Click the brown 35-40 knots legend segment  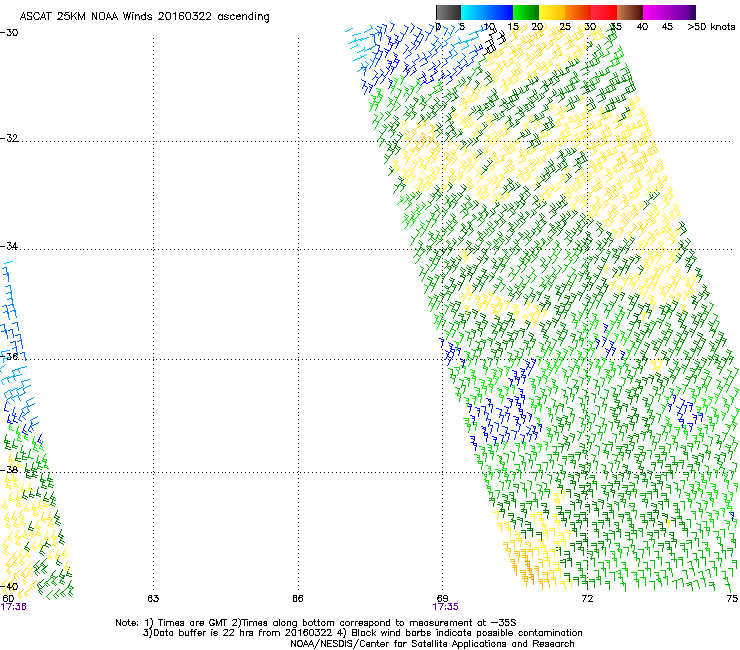[x=630, y=12]
